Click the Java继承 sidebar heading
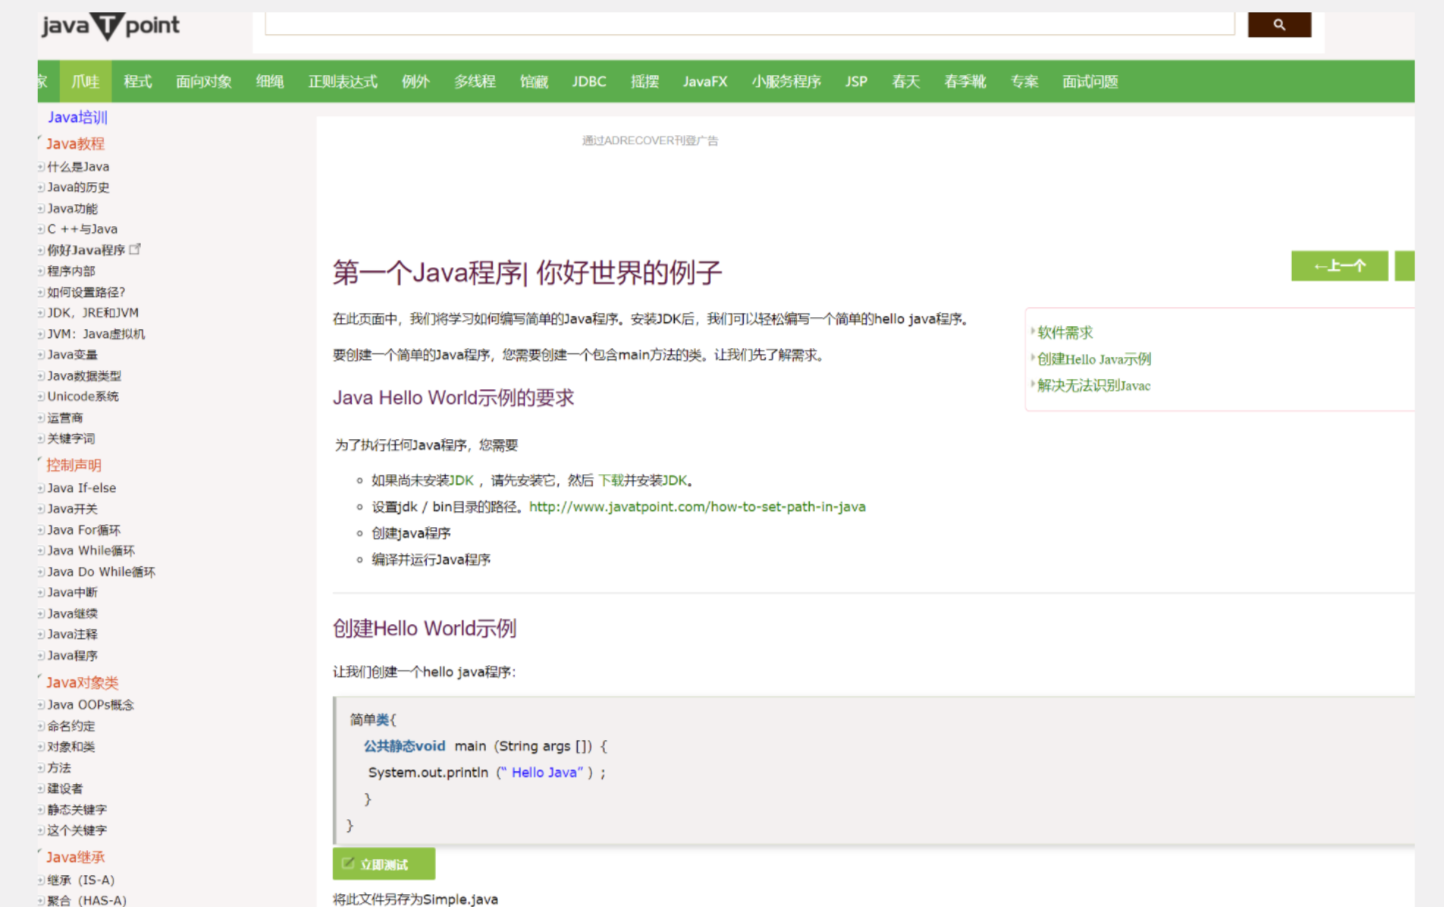Image resolution: width=1444 pixels, height=907 pixels. coord(75,857)
